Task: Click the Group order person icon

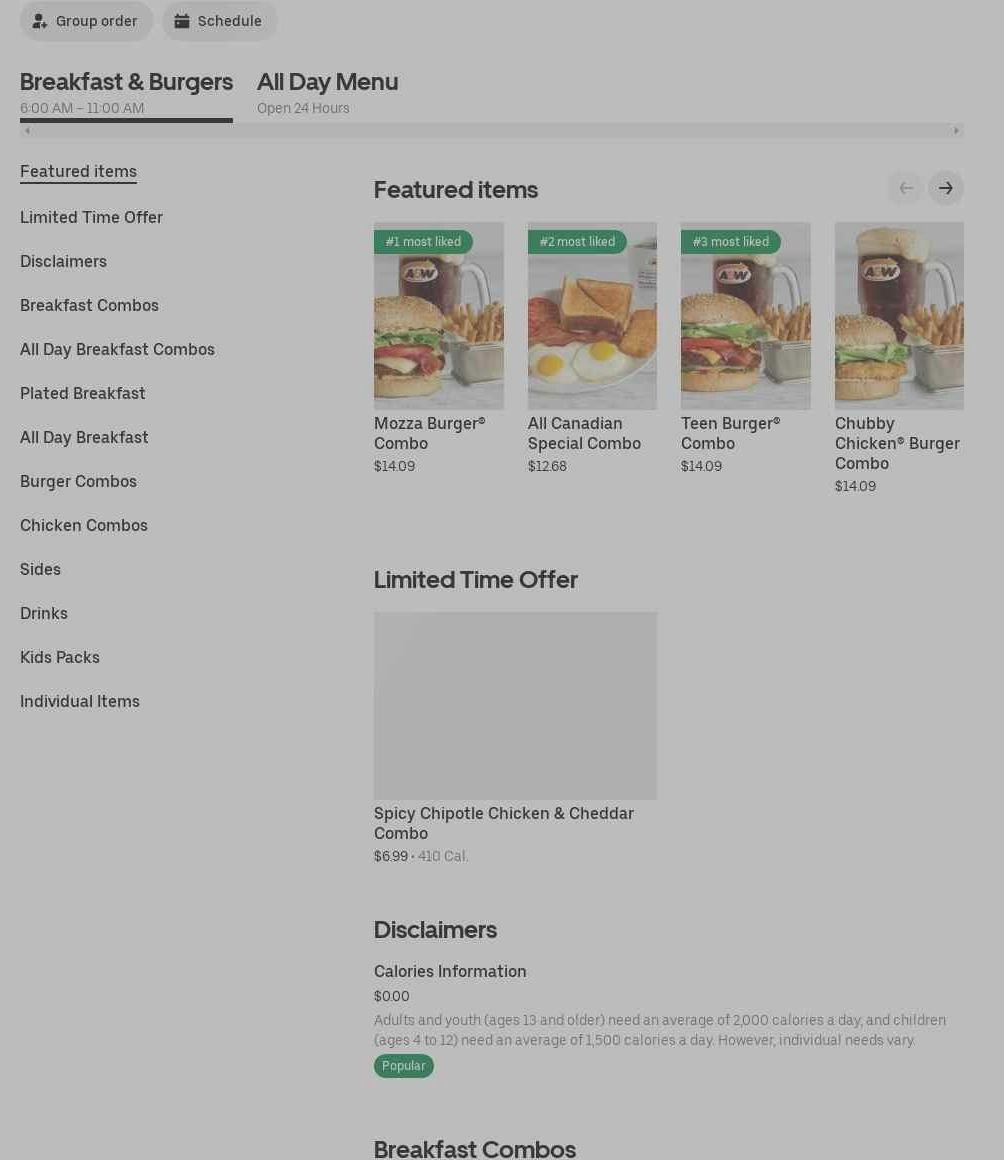Action: tap(40, 21)
